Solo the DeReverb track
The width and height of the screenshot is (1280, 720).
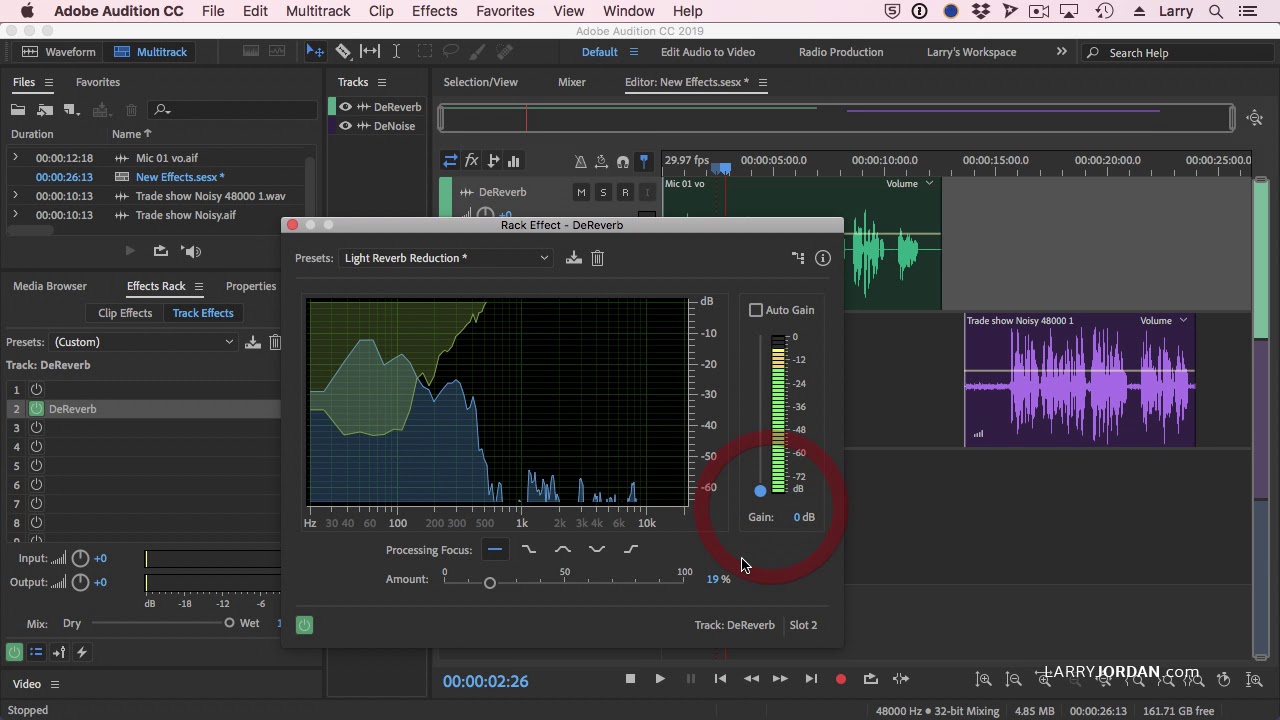[x=603, y=192]
